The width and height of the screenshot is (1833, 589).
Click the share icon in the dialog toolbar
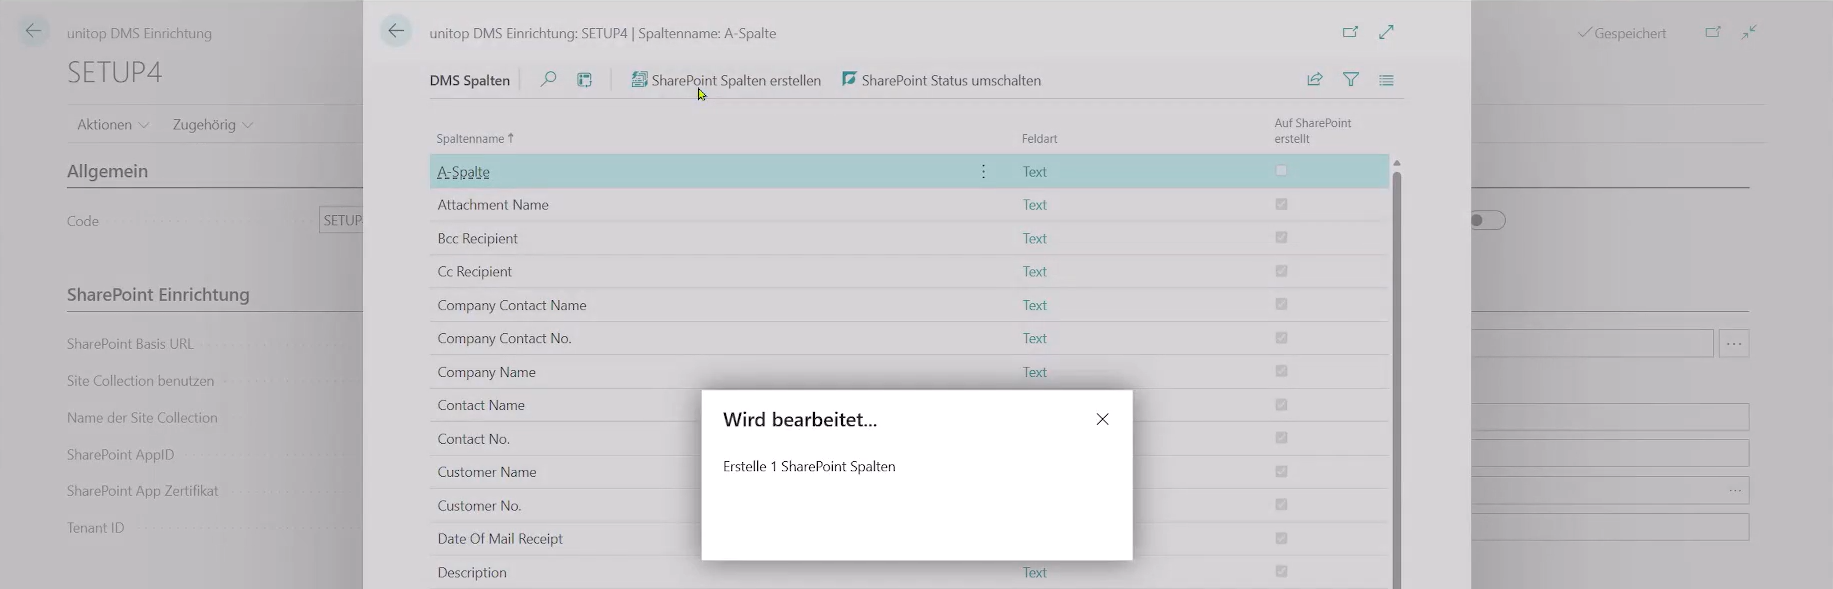[x=1314, y=80]
